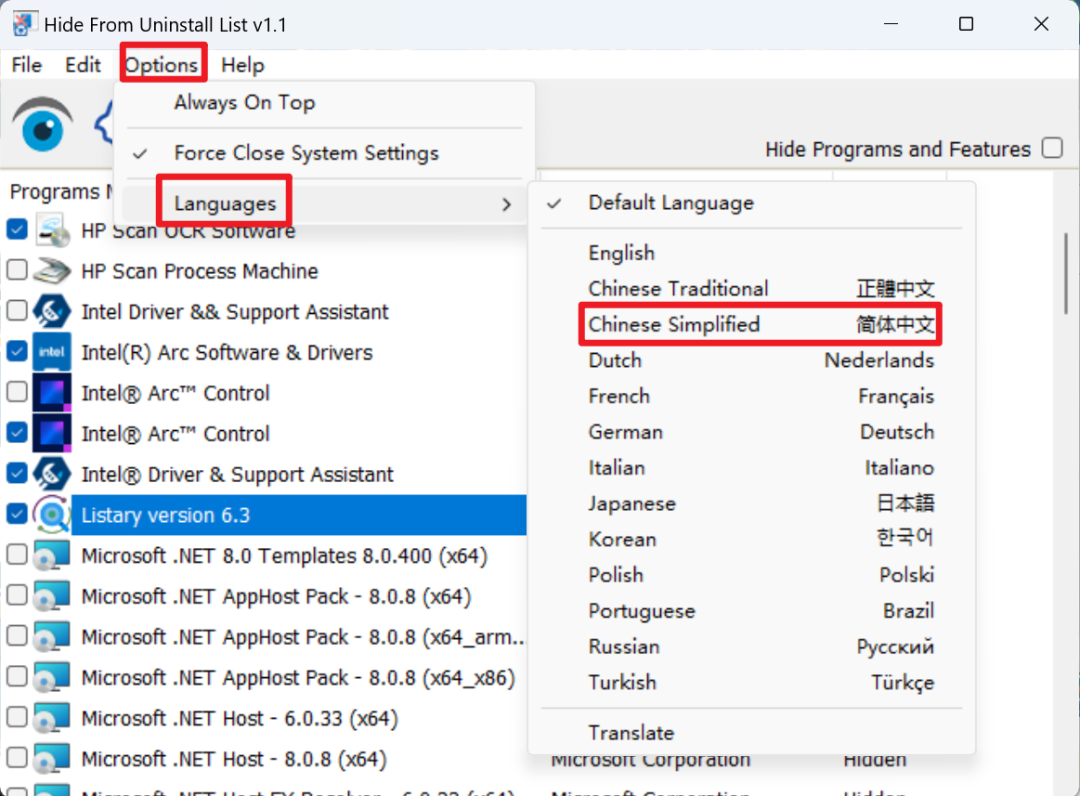Open the File menu
The width and height of the screenshot is (1080, 796).
[27, 65]
